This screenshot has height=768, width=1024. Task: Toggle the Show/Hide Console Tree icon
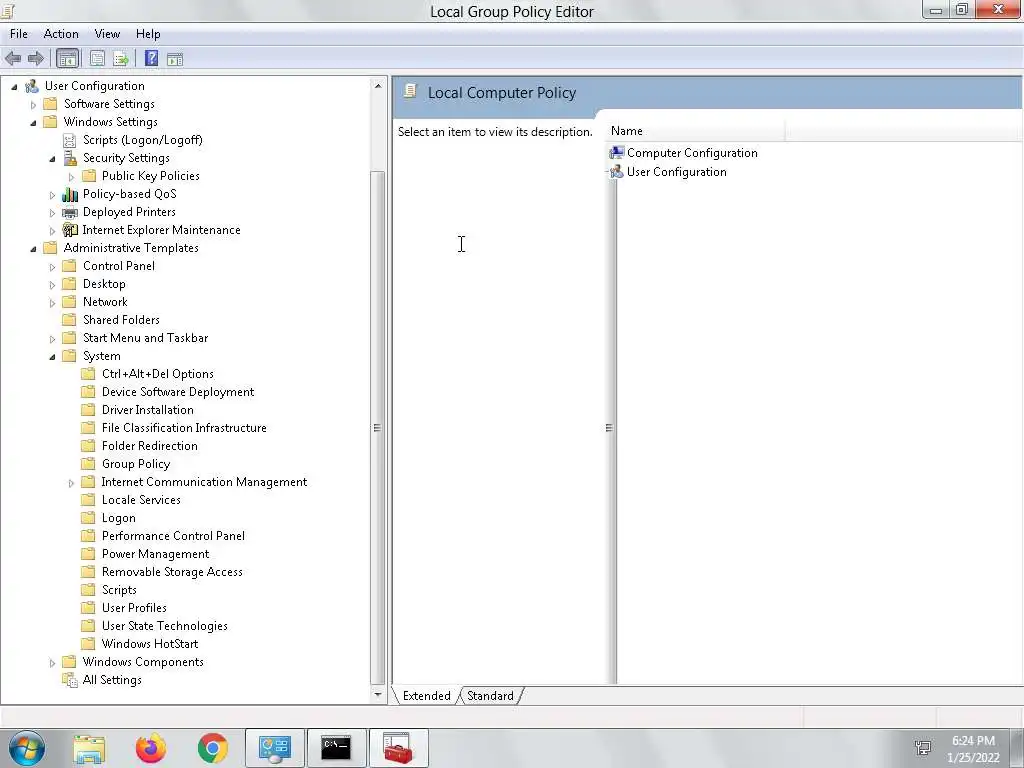click(x=67, y=59)
